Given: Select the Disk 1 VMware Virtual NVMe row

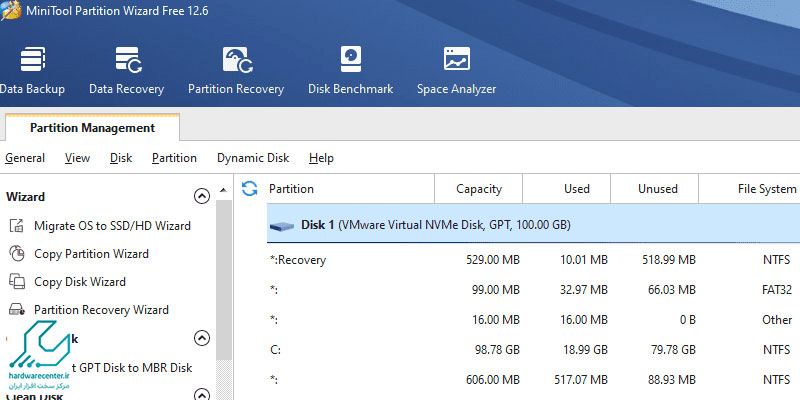Looking at the screenshot, I should pos(533,224).
